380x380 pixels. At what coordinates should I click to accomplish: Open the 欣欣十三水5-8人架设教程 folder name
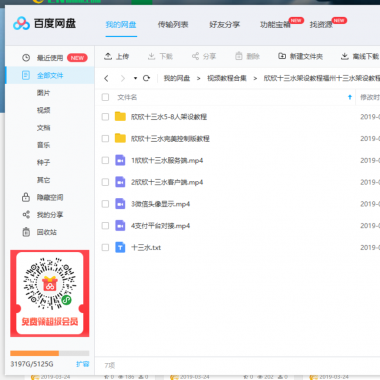click(169, 117)
